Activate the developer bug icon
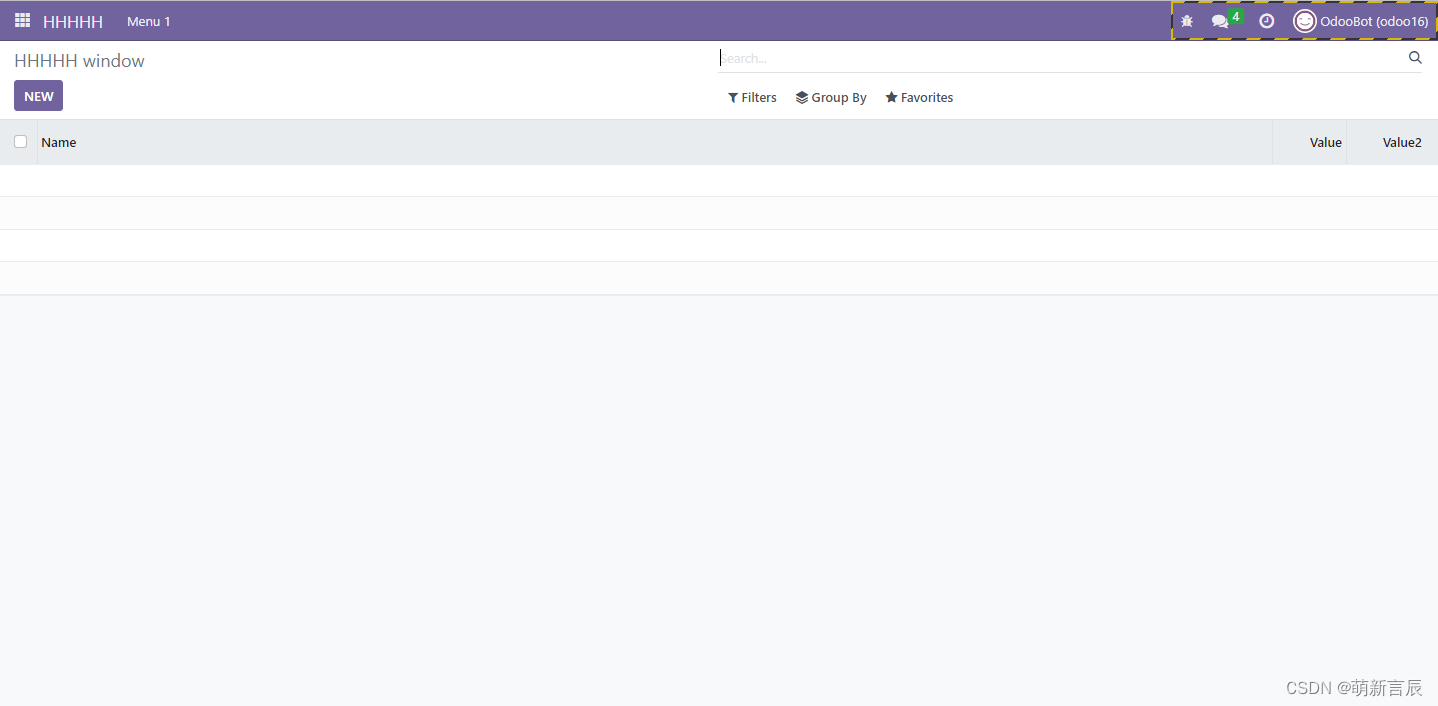Viewport: 1438px width, 706px height. click(x=1186, y=20)
